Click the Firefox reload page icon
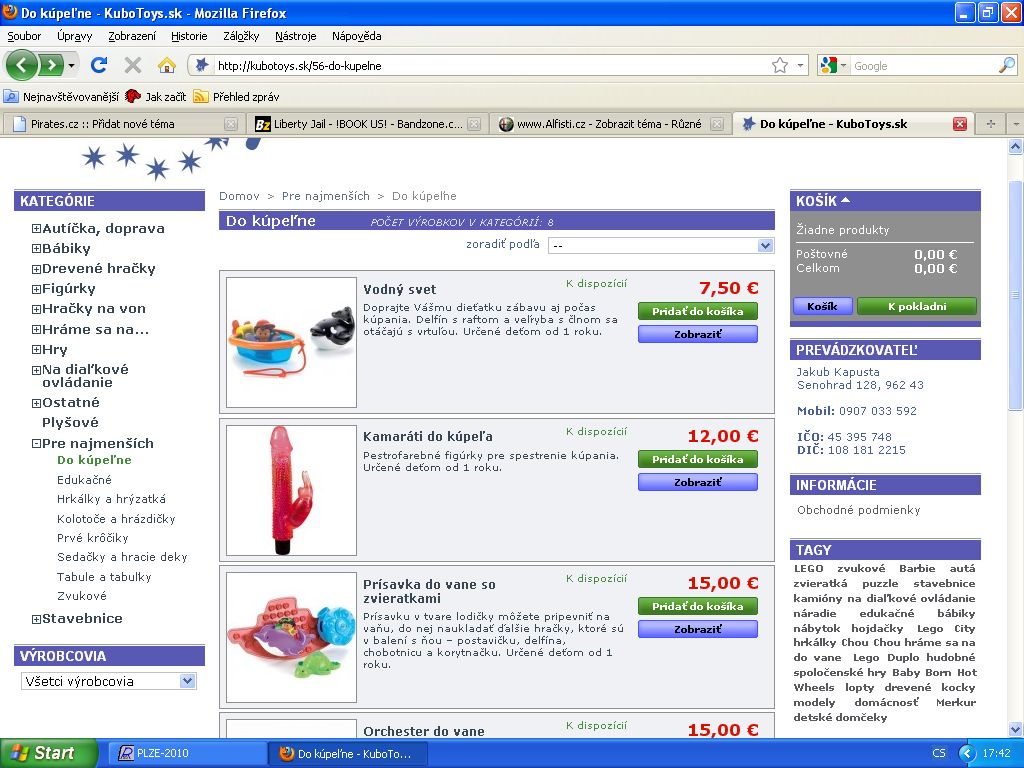Image resolution: width=1024 pixels, height=768 pixels. click(x=98, y=66)
